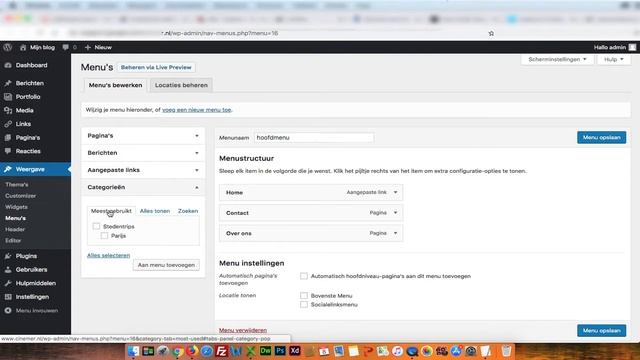Collapse sidebar with Menu invouwen
640x360 pixels.
point(36,311)
